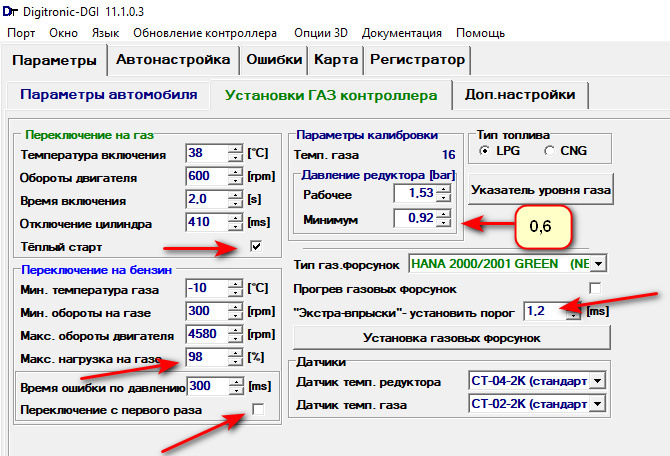Click the Макс. обороты двигателя field

pyautogui.click(x=207, y=334)
